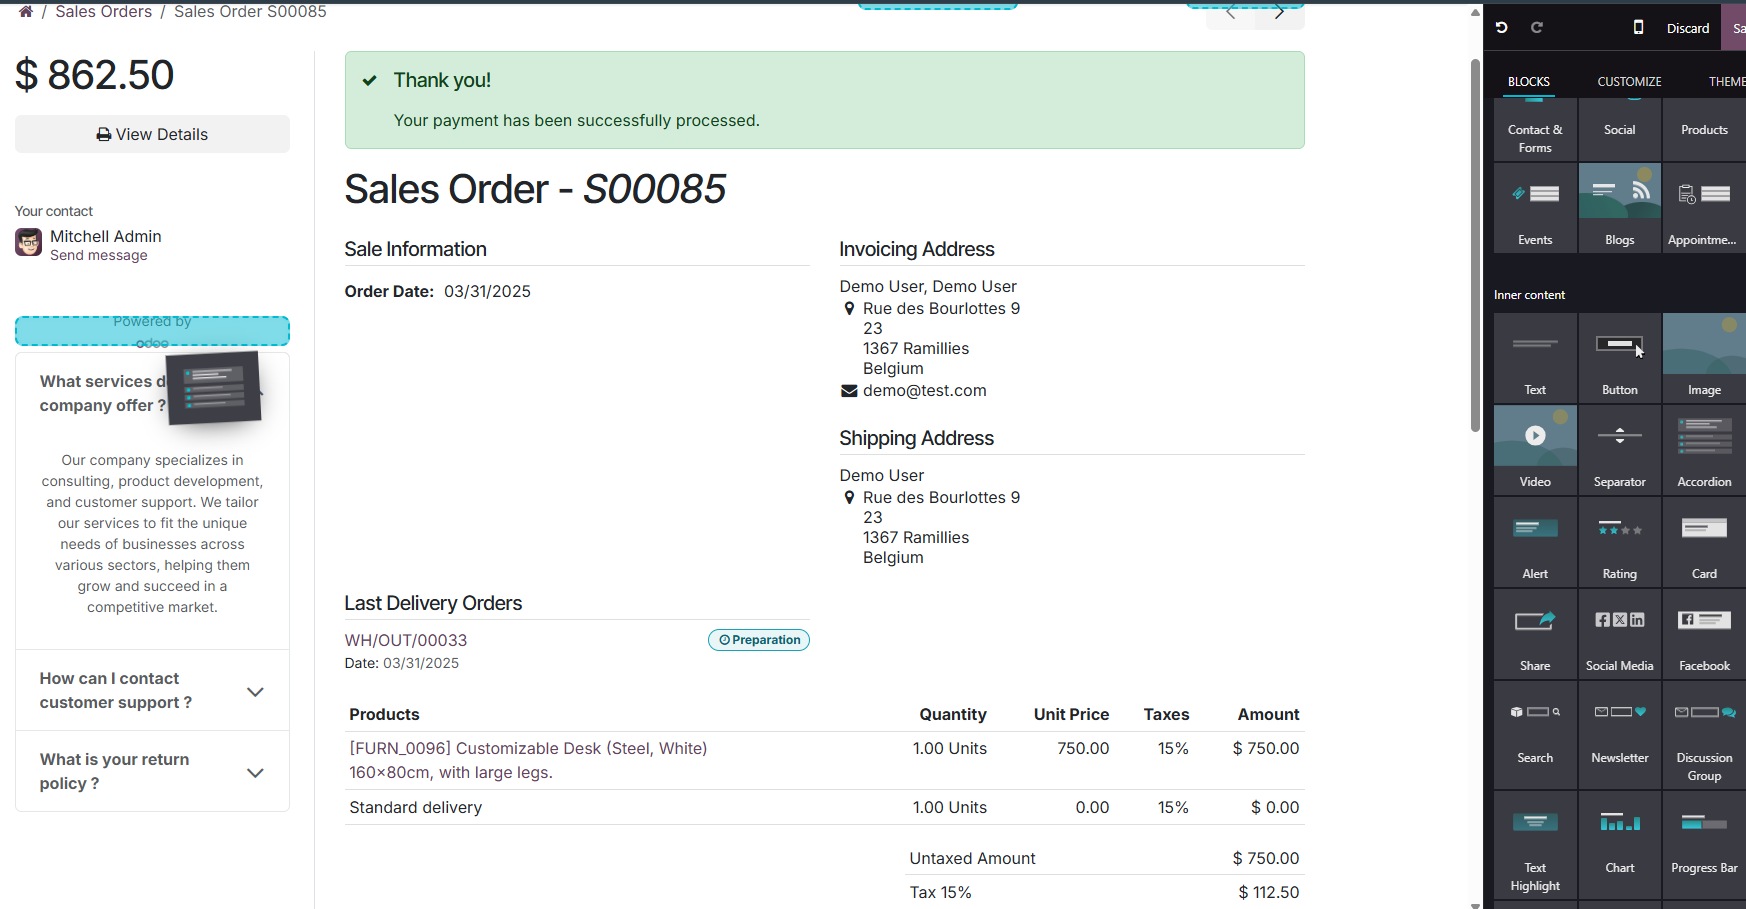
Task: Open the Sales Orders breadcrumb link
Action: pyautogui.click(x=103, y=12)
